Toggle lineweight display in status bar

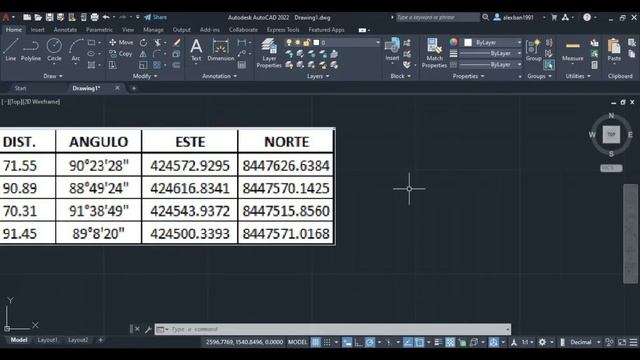(x=438, y=342)
